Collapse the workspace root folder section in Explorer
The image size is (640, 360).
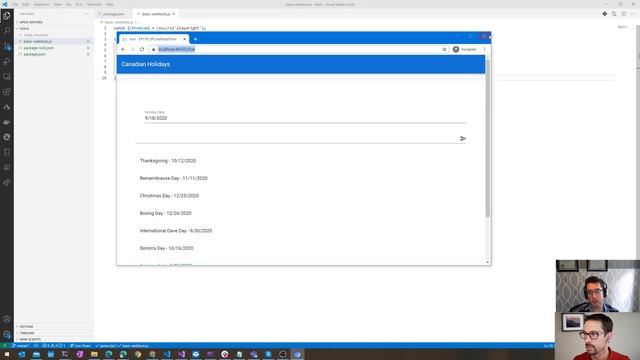55,29
